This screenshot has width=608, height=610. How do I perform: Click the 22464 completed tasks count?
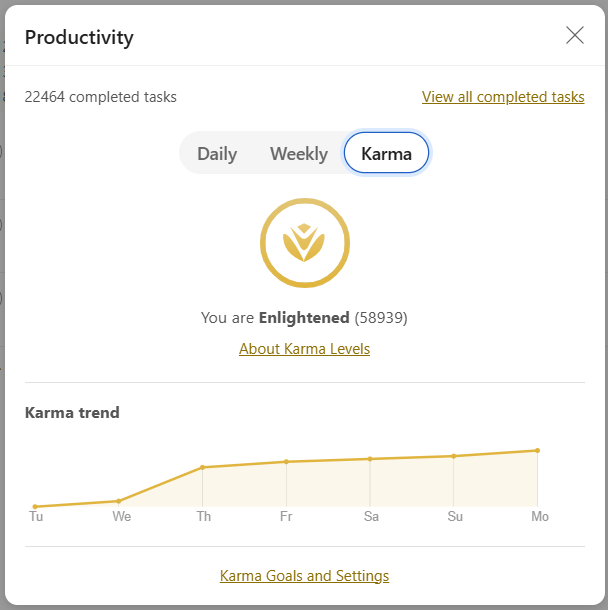coord(100,97)
